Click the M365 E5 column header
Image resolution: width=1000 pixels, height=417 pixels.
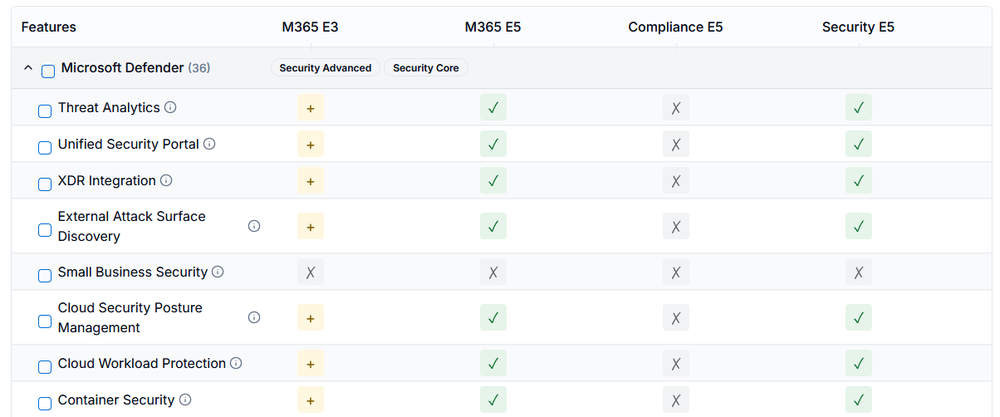click(493, 27)
